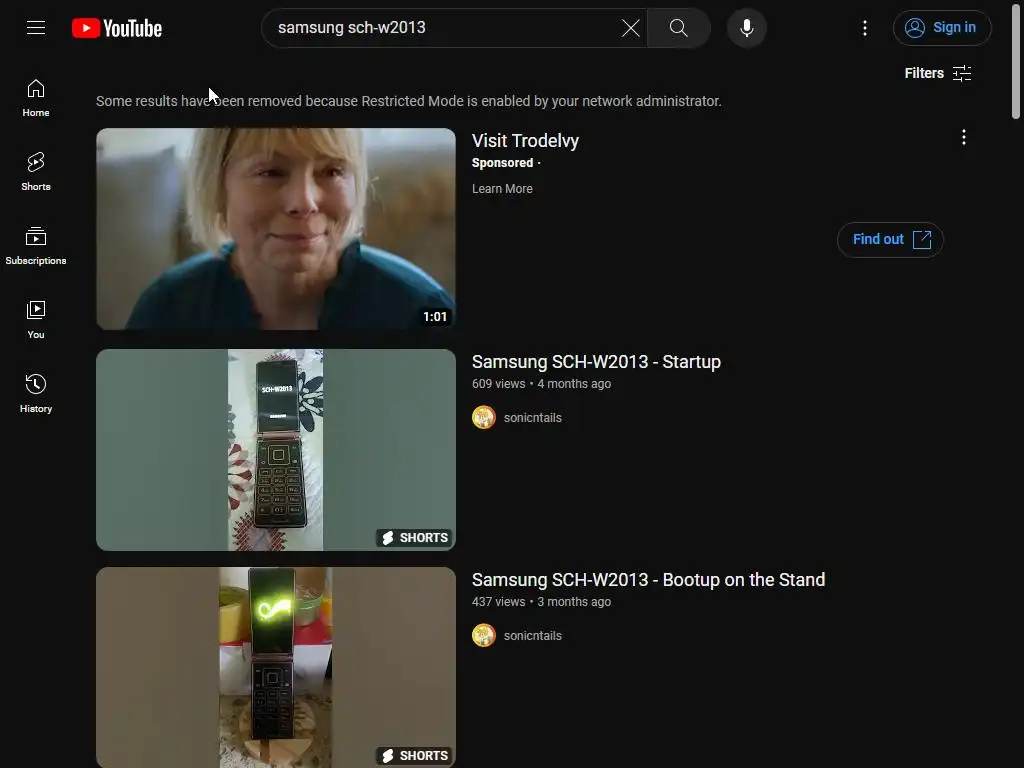Click '609 views • 4 months ago' text

point(541,384)
